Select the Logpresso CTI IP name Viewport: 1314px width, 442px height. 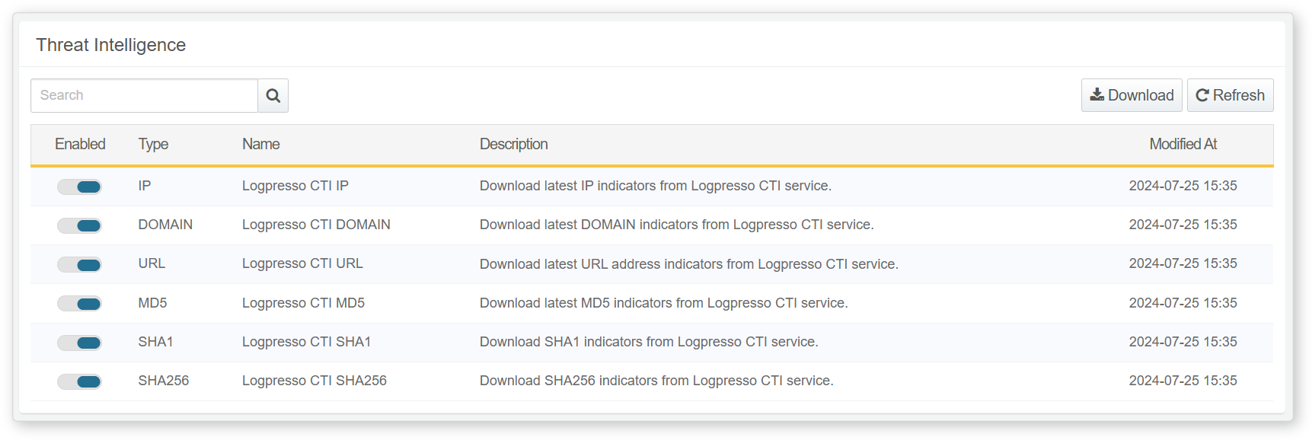295,186
